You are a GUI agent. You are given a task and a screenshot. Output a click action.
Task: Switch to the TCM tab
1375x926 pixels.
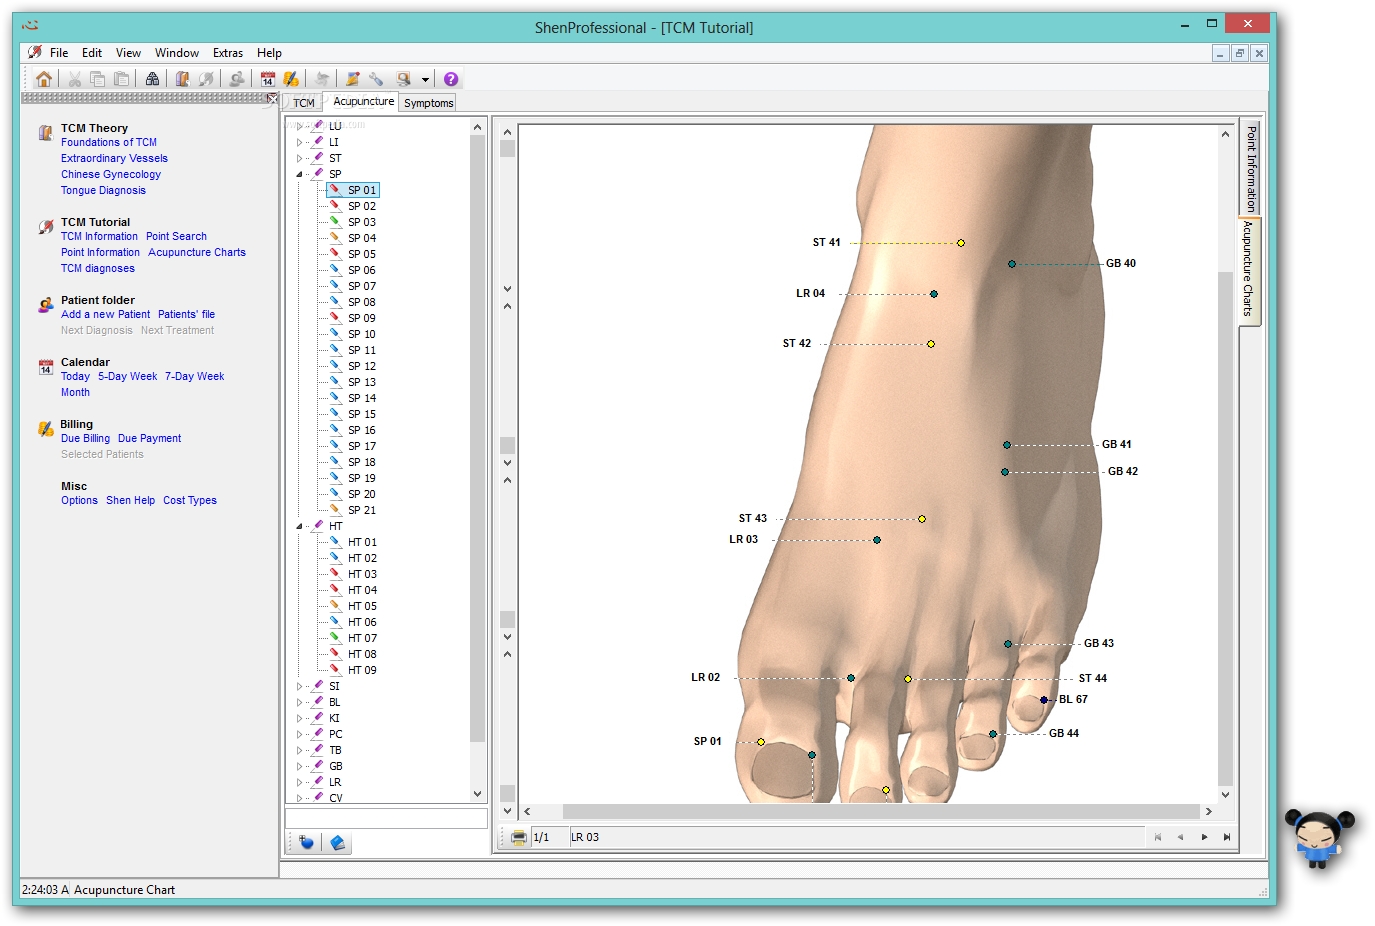304,103
